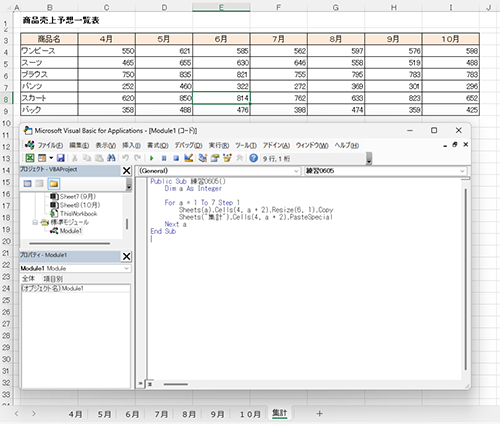Switch to the 4月 sheet tab
The height and width of the screenshot is (424, 500).
click(x=76, y=414)
